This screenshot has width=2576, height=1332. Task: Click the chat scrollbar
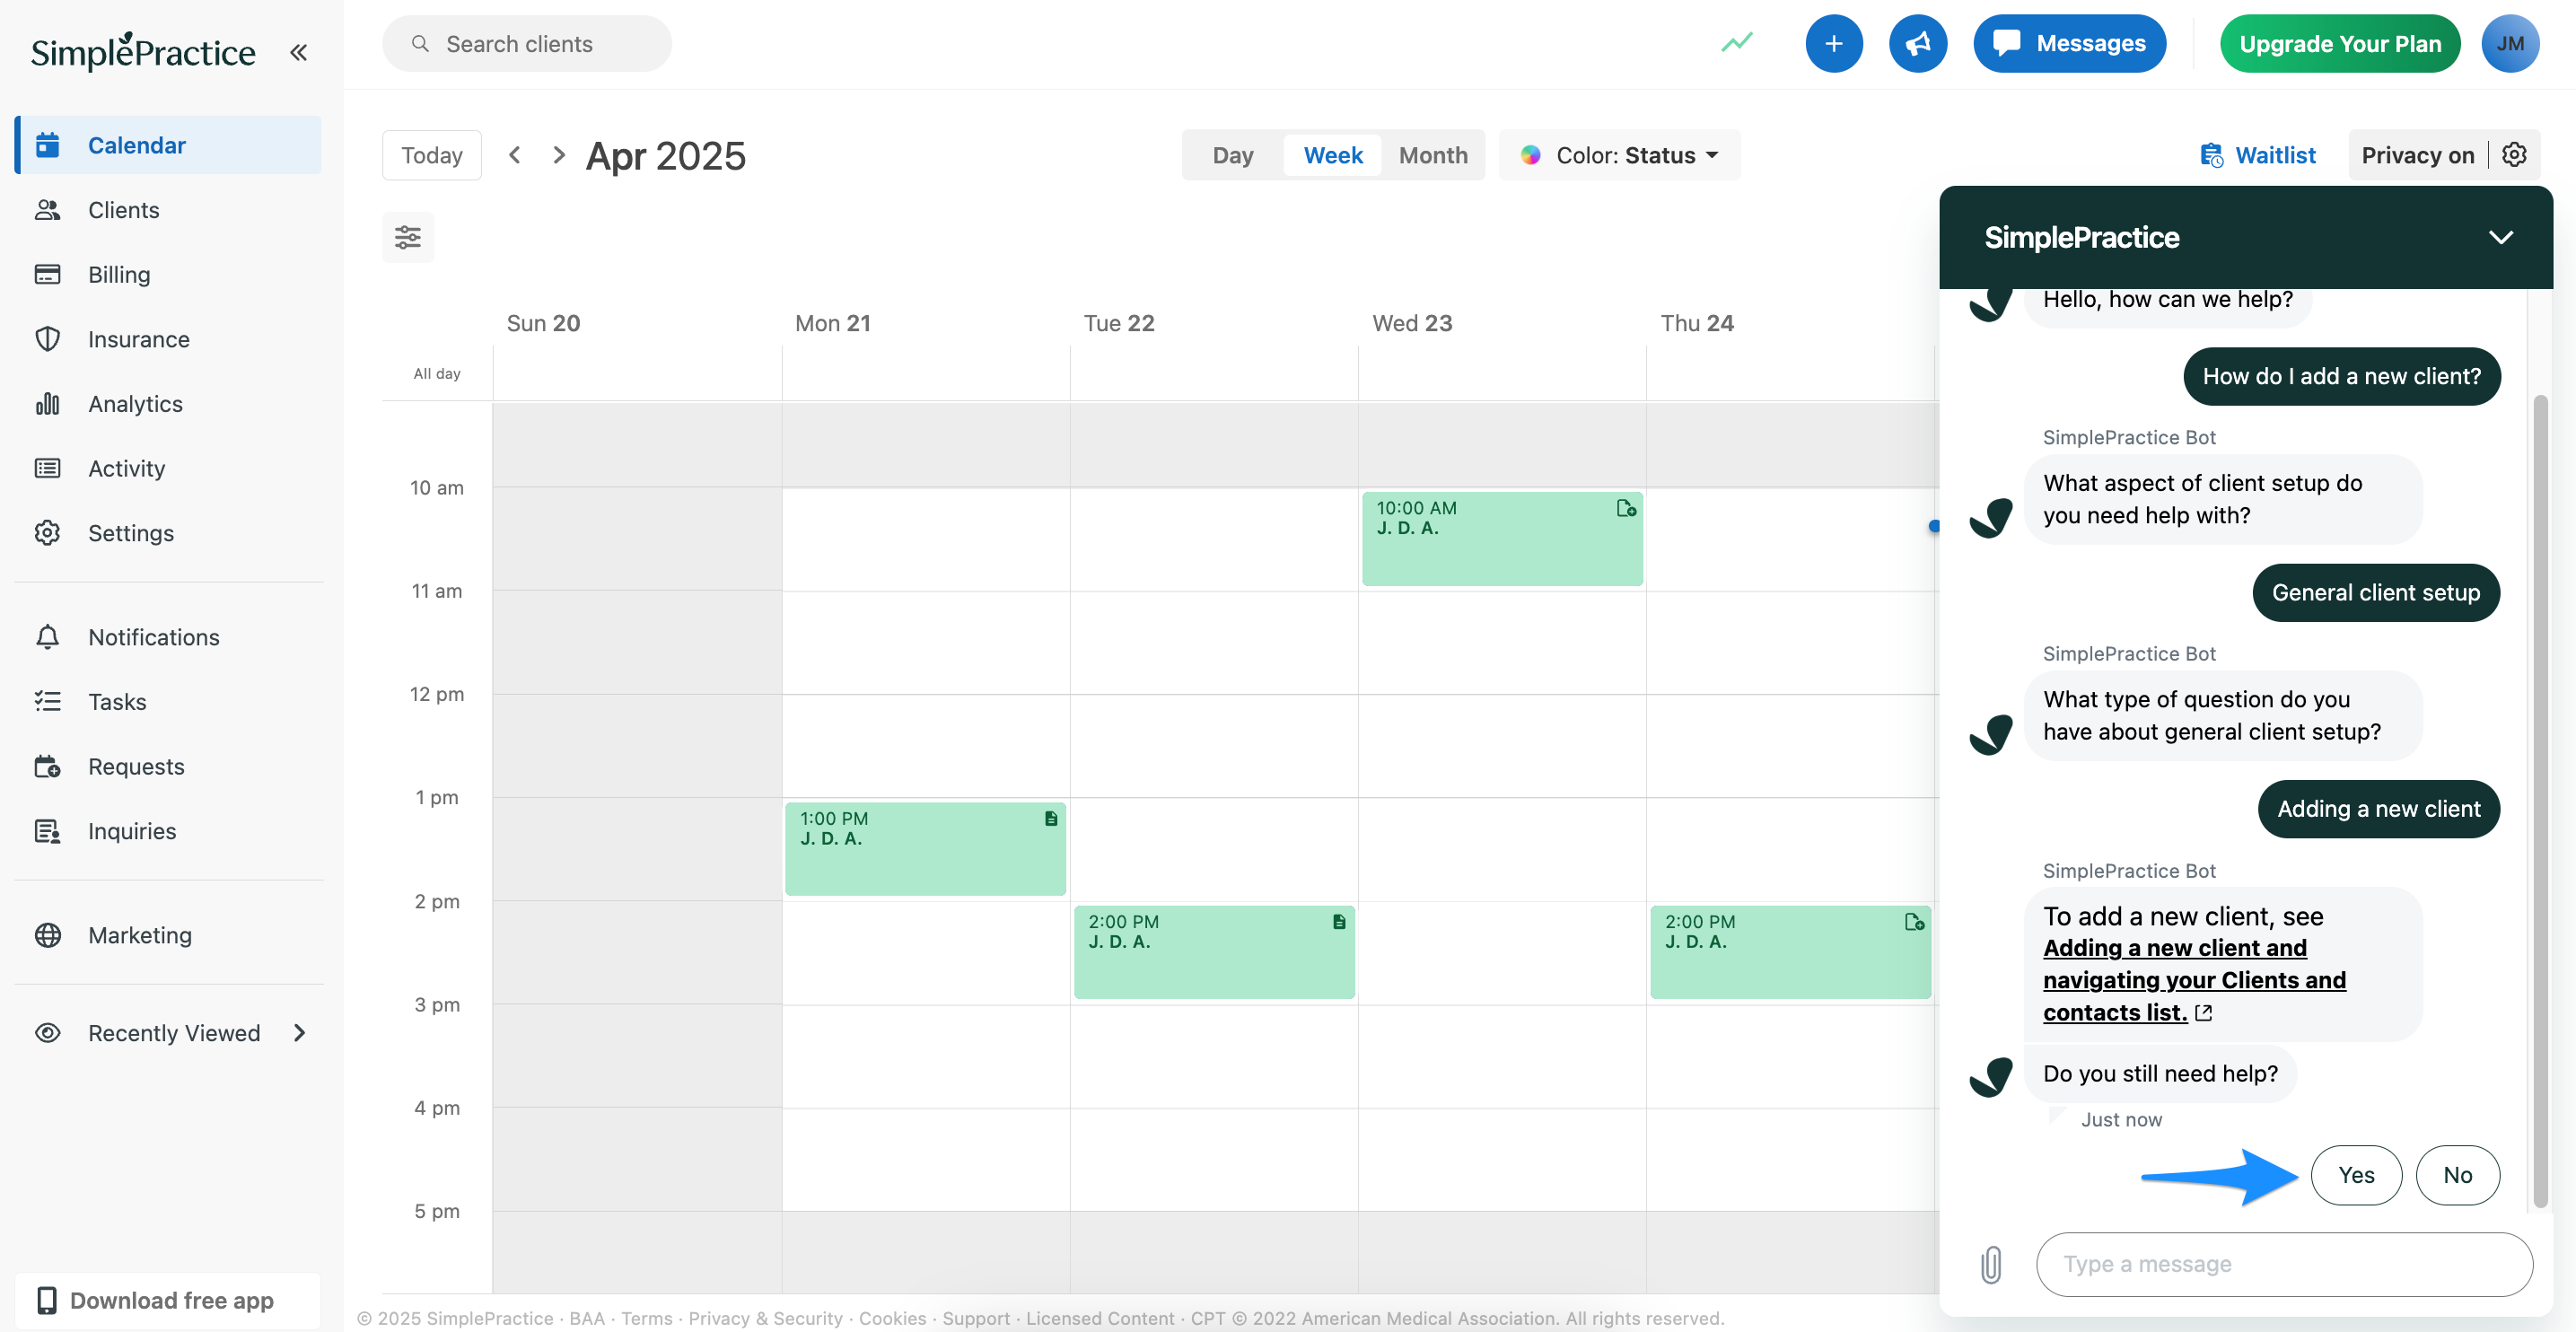2540,800
